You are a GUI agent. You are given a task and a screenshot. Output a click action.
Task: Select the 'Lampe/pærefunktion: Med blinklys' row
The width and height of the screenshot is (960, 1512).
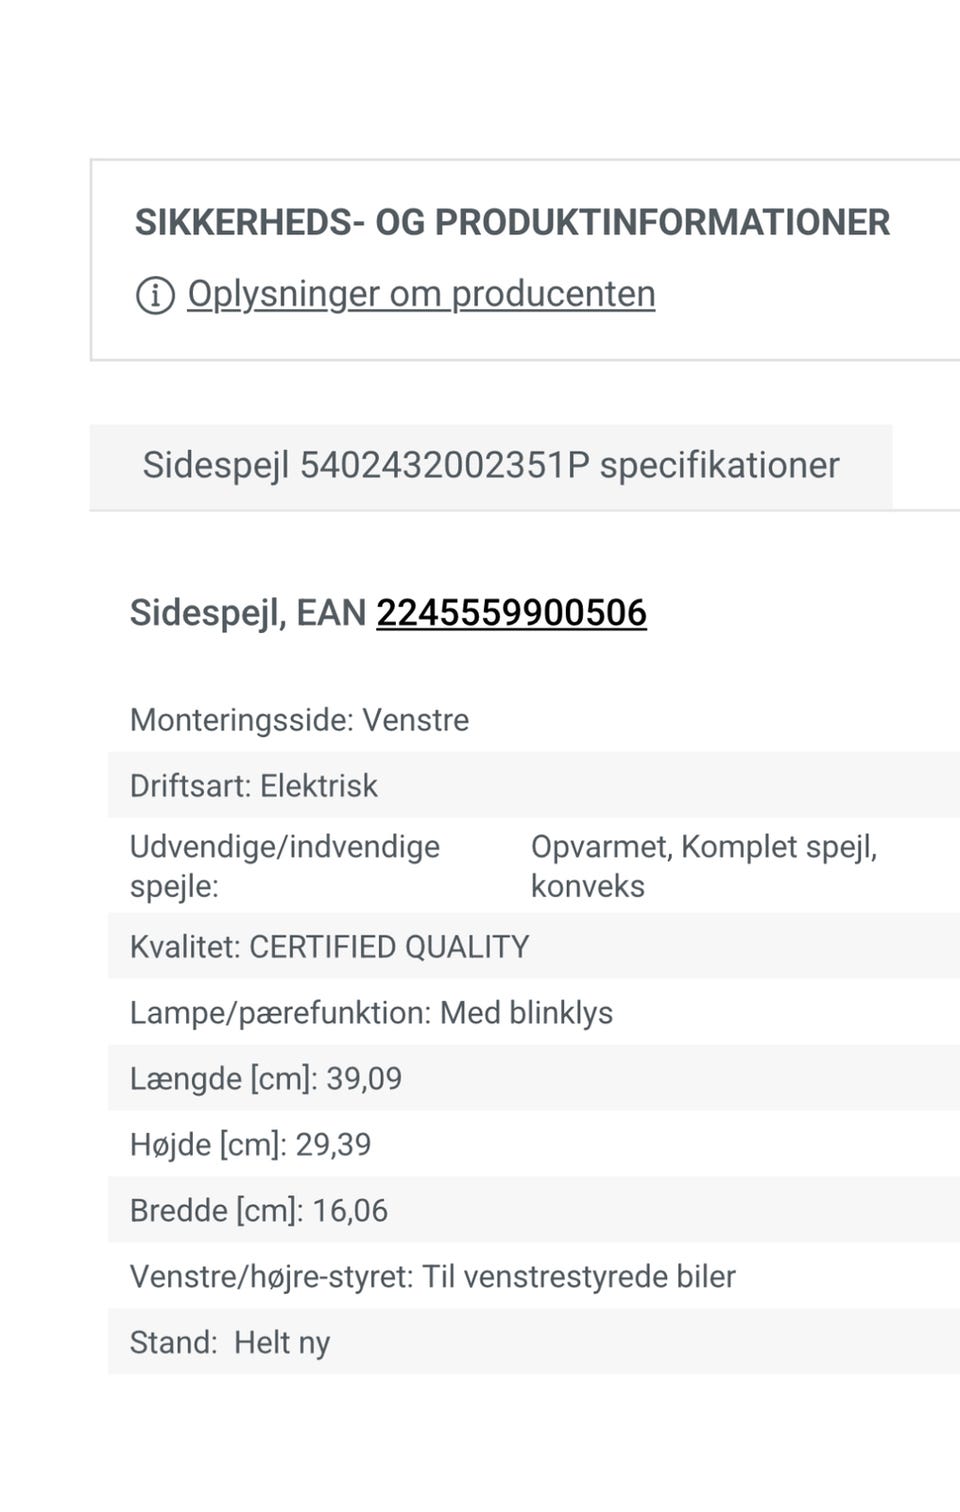point(371,1013)
